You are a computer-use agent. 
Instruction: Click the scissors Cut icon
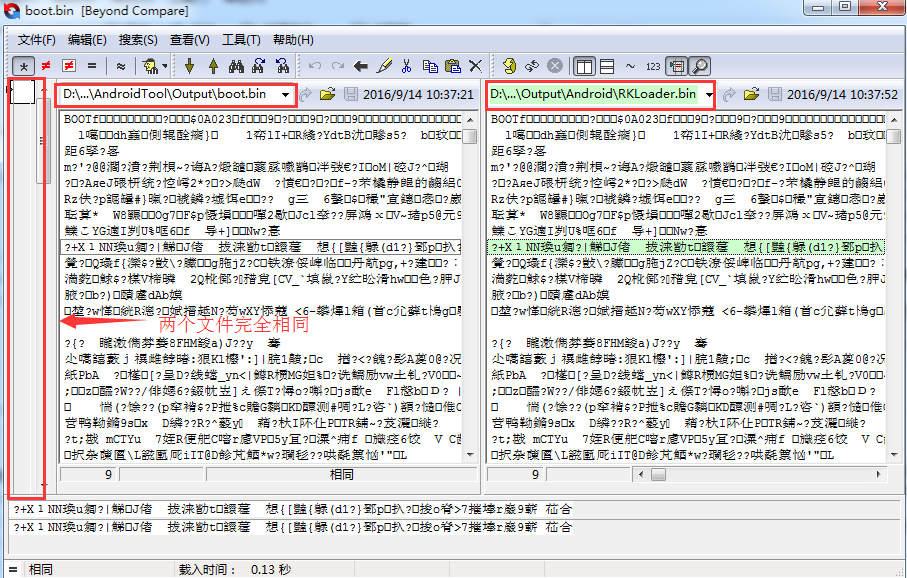(x=406, y=66)
